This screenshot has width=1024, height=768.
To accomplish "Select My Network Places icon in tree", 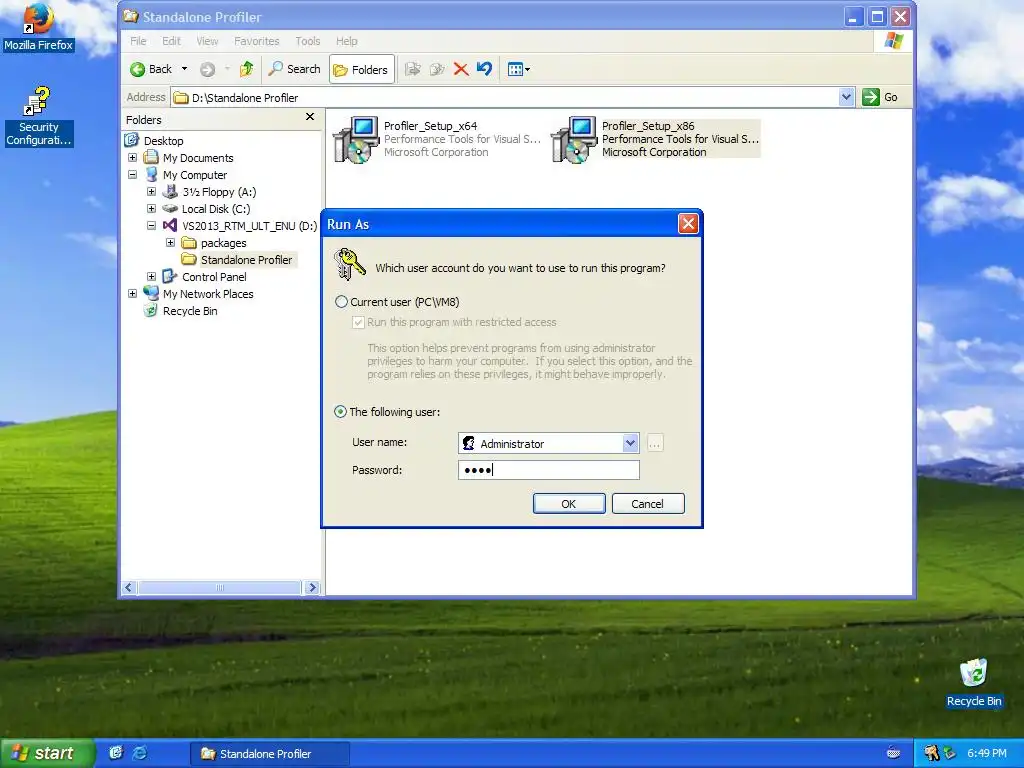I will [151, 293].
